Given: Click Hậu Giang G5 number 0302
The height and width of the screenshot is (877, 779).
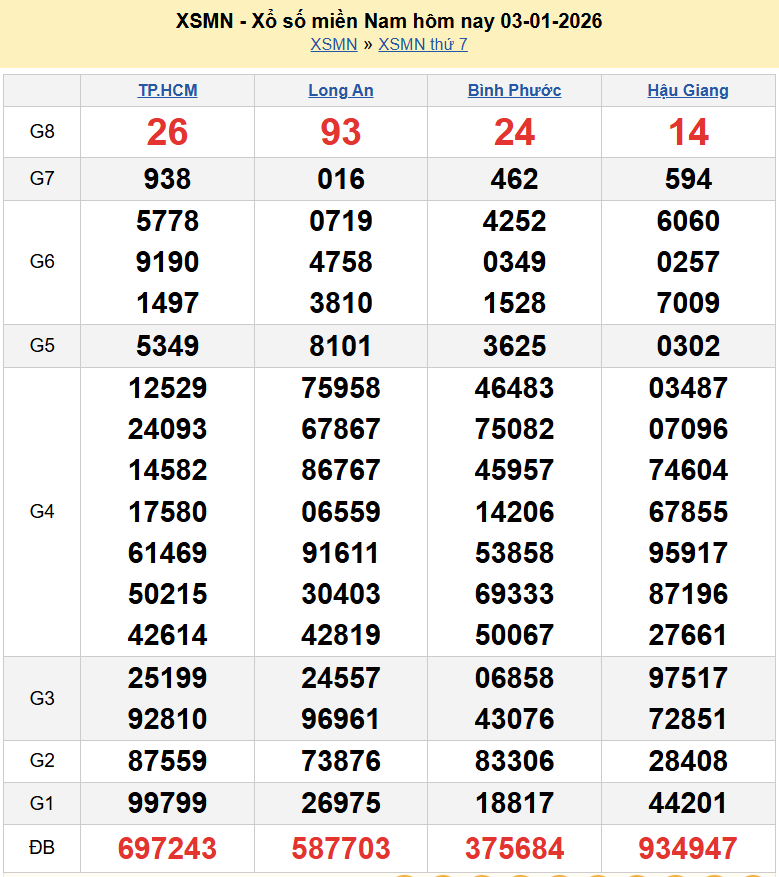Looking at the screenshot, I should point(688,346).
